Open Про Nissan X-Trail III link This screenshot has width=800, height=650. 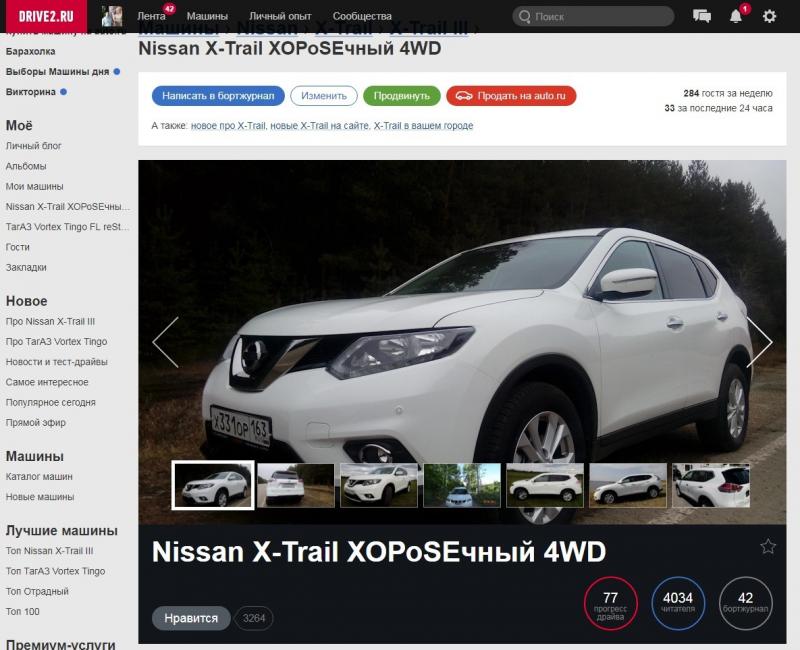coord(51,321)
